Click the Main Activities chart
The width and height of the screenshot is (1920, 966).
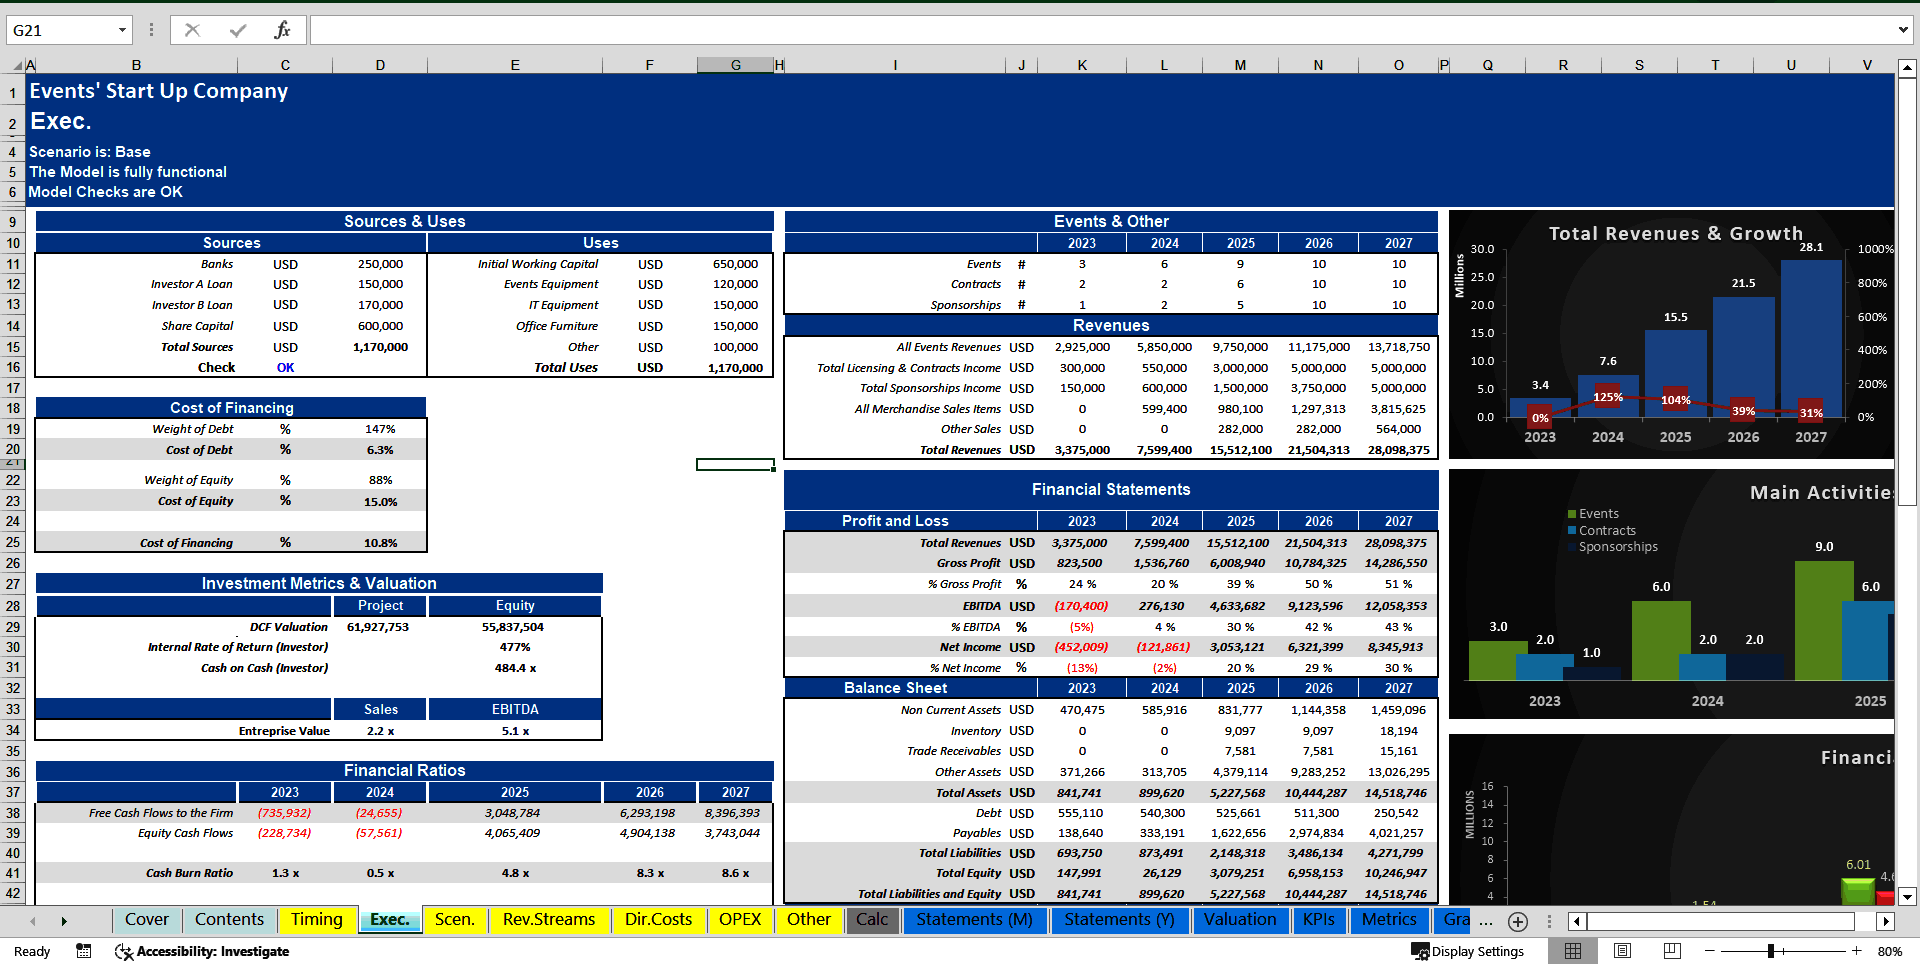tap(1671, 594)
